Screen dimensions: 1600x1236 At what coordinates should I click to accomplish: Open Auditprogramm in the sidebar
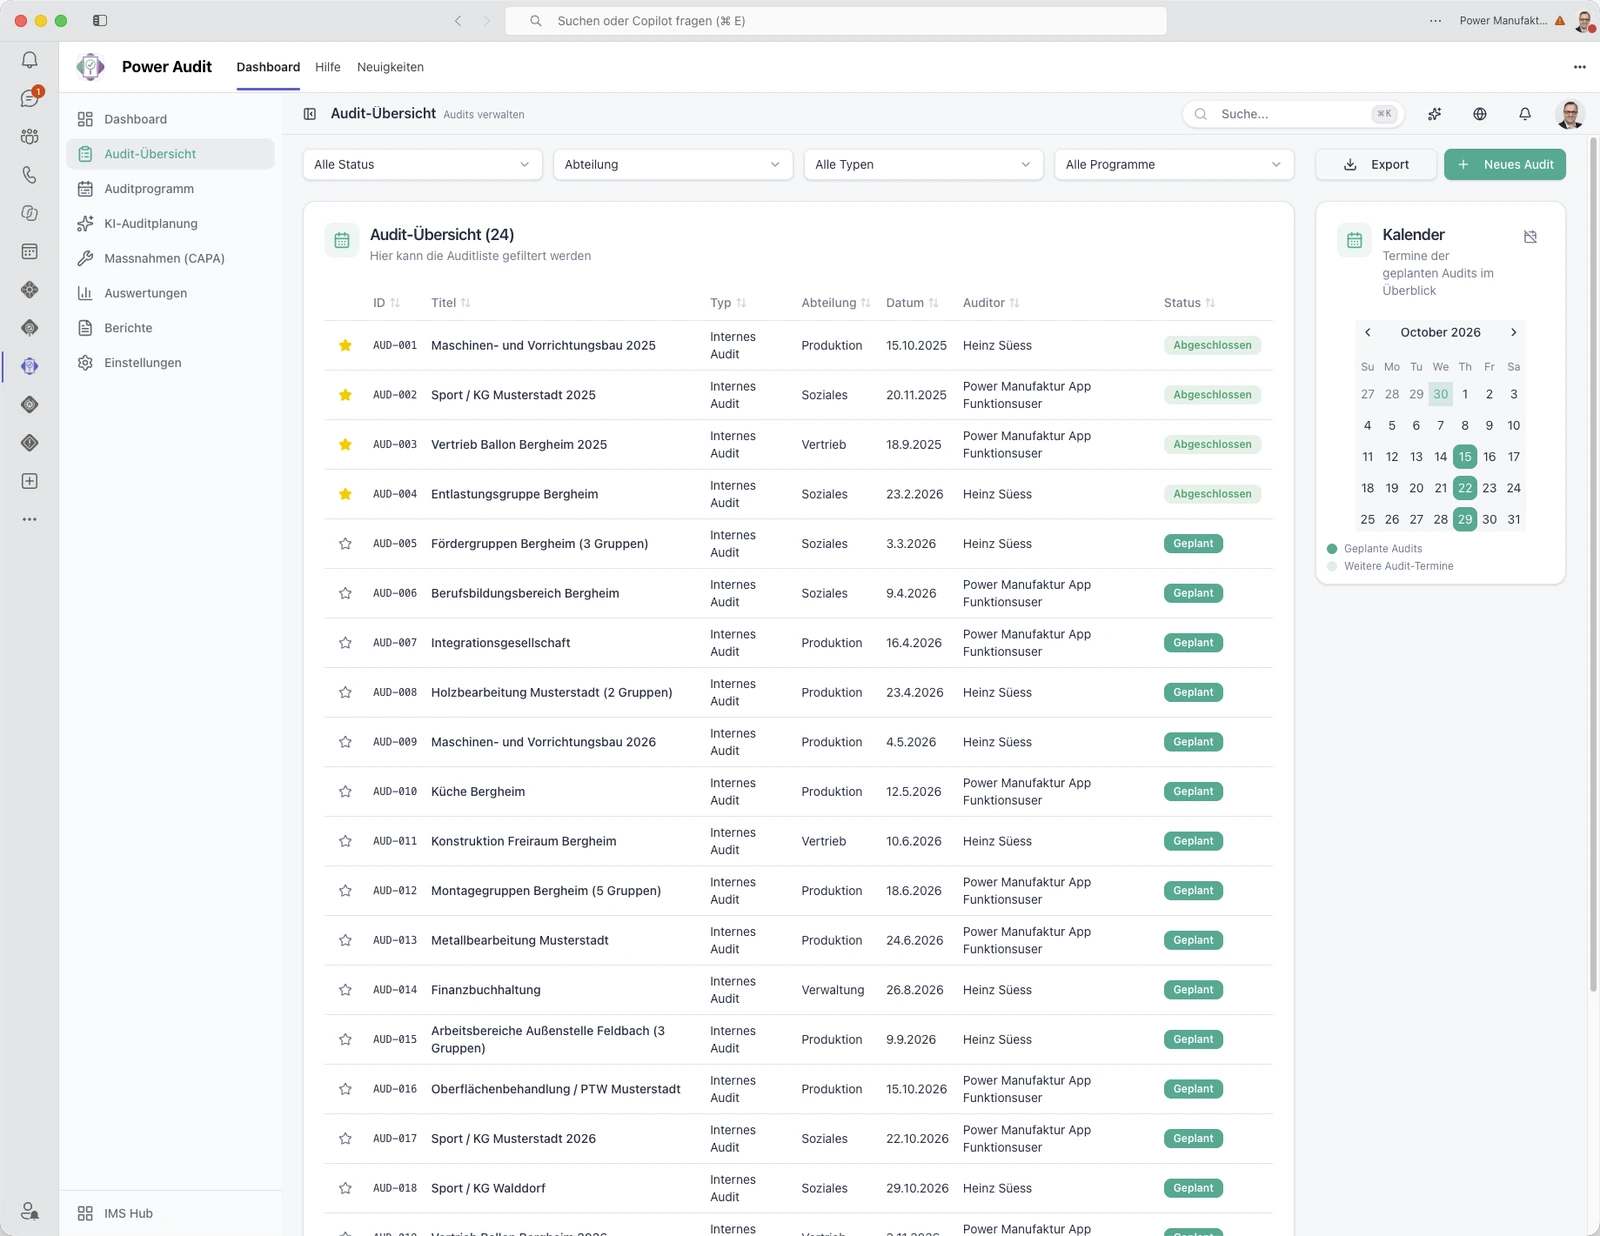coord(170,189)
